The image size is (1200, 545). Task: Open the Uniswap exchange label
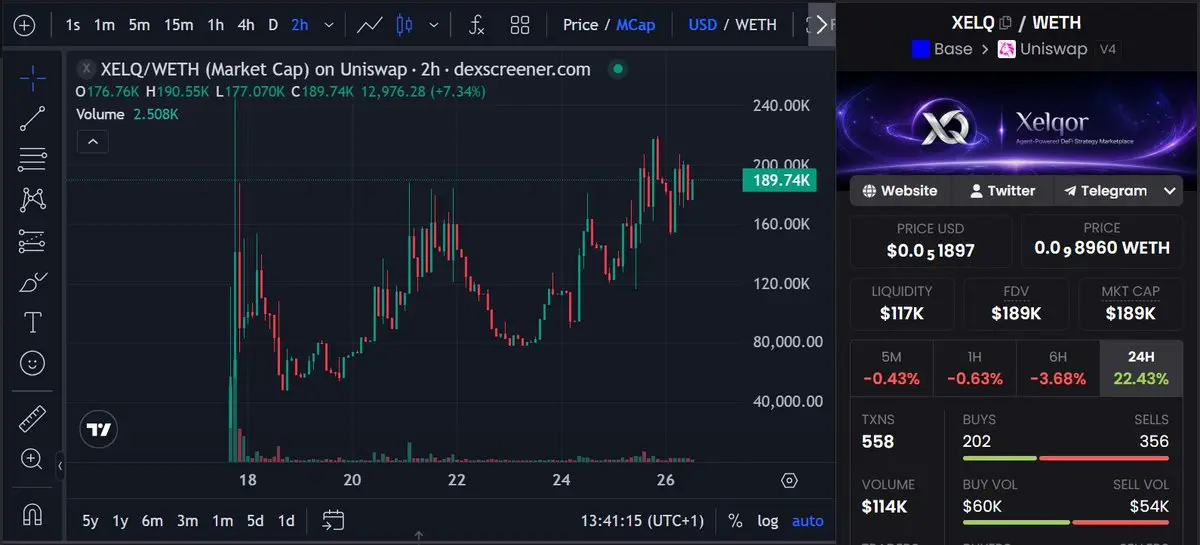[x=1042, y=49]
